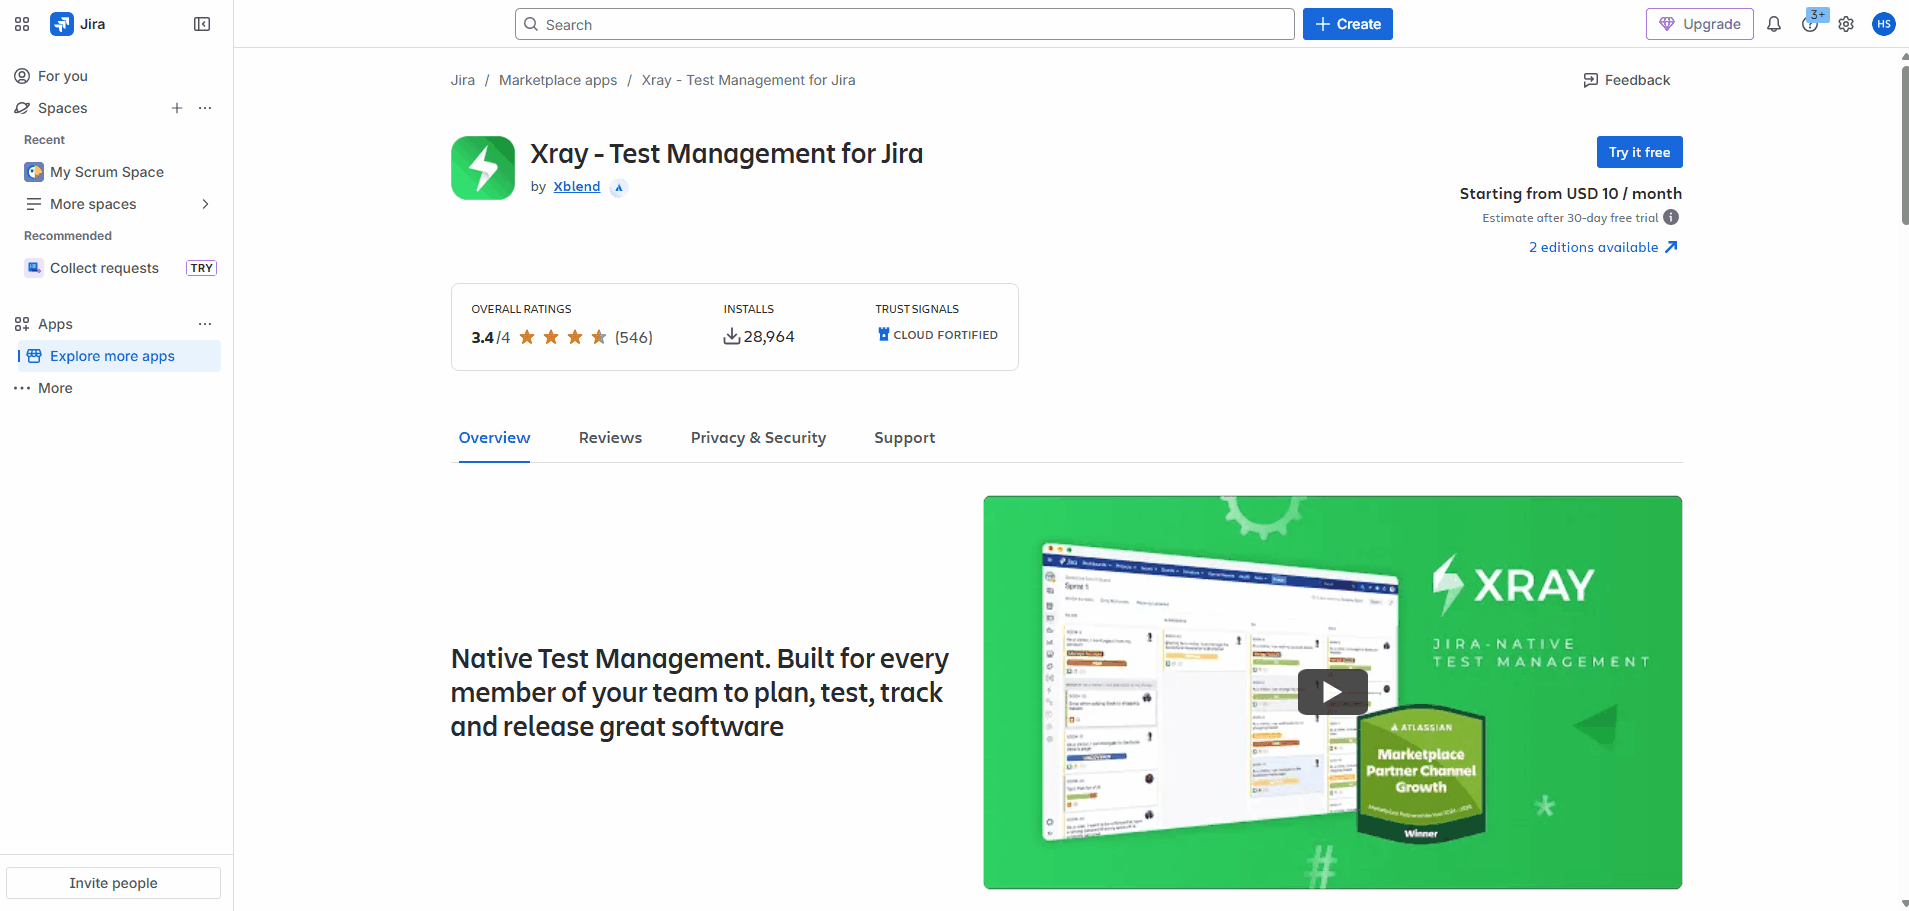Open the HS profile avatar
1909x911 pixels.
(1884, 24)
